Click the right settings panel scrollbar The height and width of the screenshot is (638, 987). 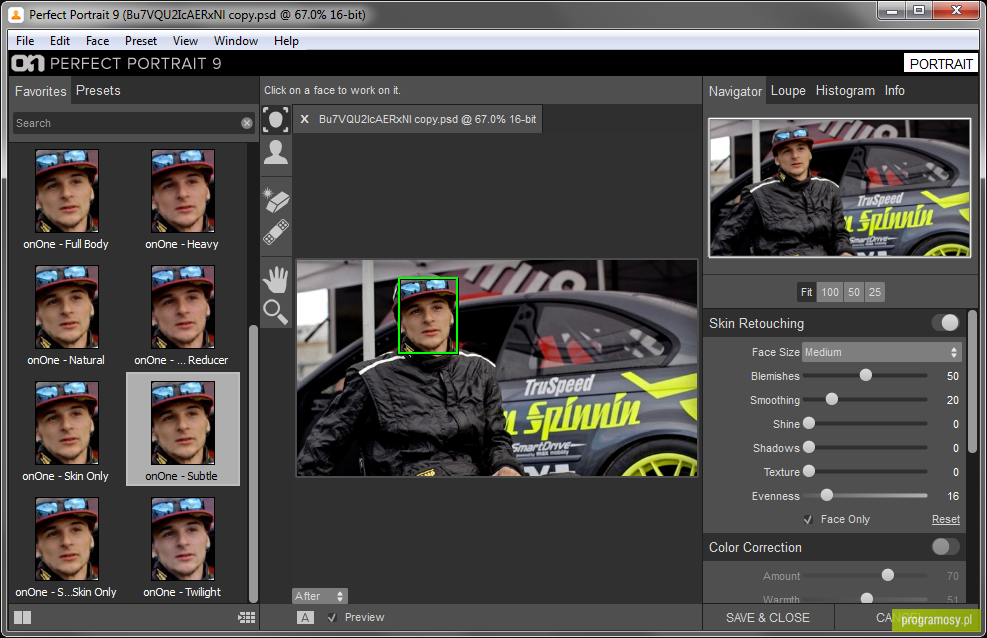point(973,381)
